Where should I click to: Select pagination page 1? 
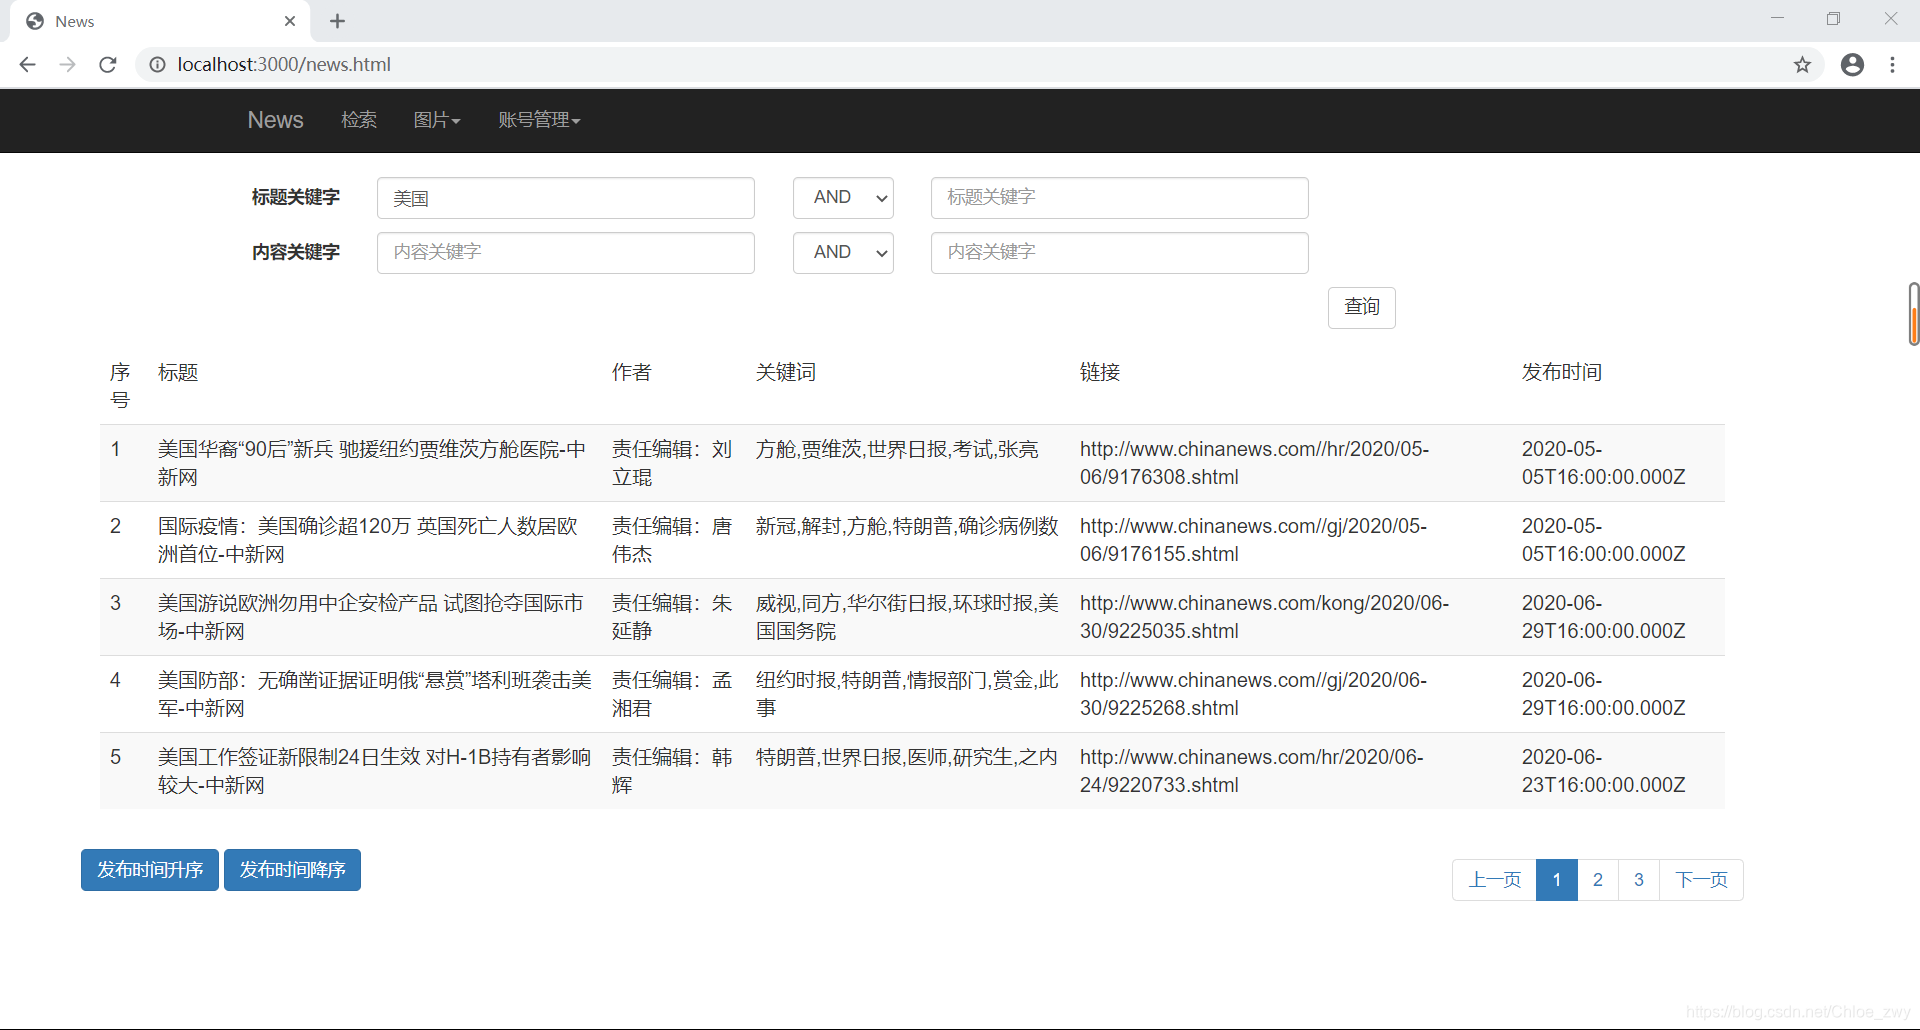coord(1557,880)
